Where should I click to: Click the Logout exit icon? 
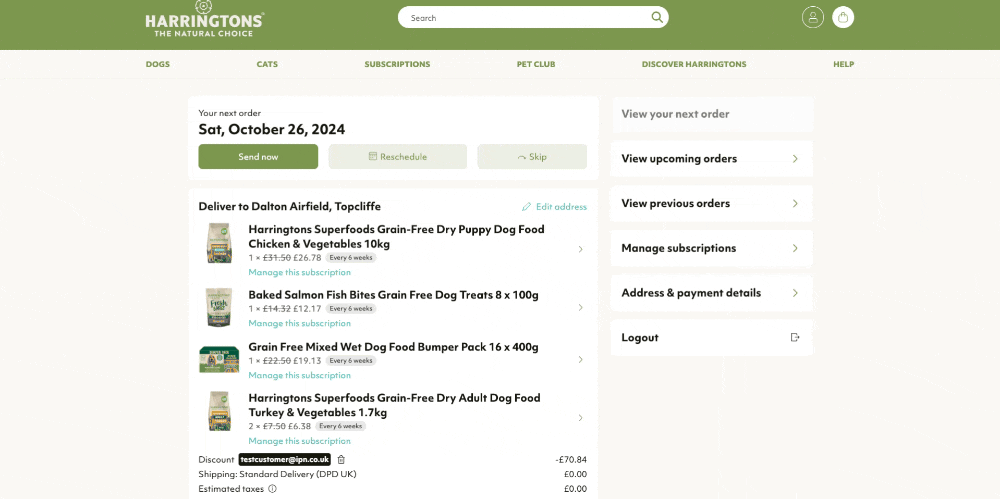click(795, 338)
